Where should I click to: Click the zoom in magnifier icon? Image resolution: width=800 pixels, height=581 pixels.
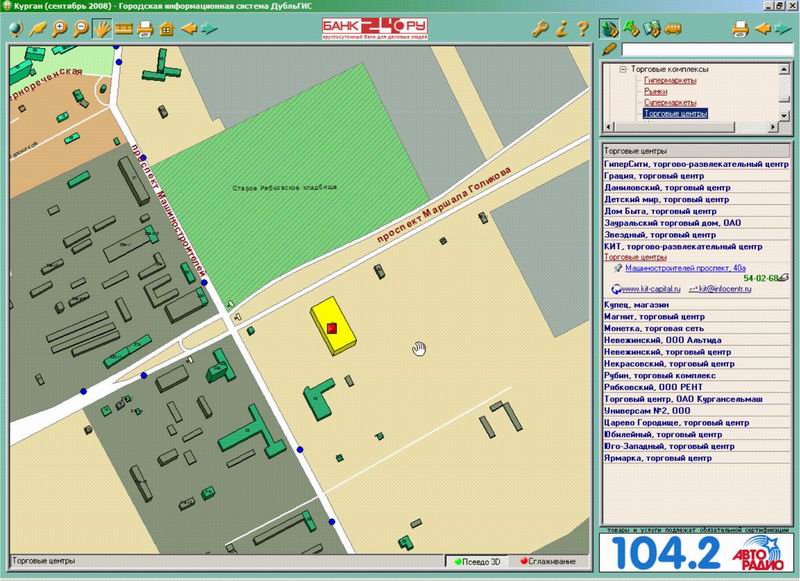[58, 27]
